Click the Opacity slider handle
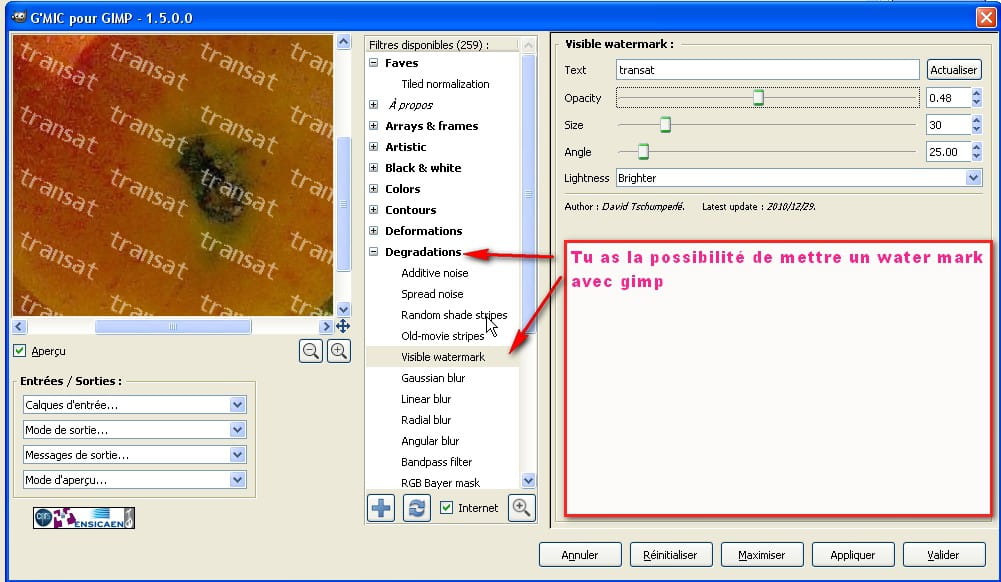 coord(758,98)
